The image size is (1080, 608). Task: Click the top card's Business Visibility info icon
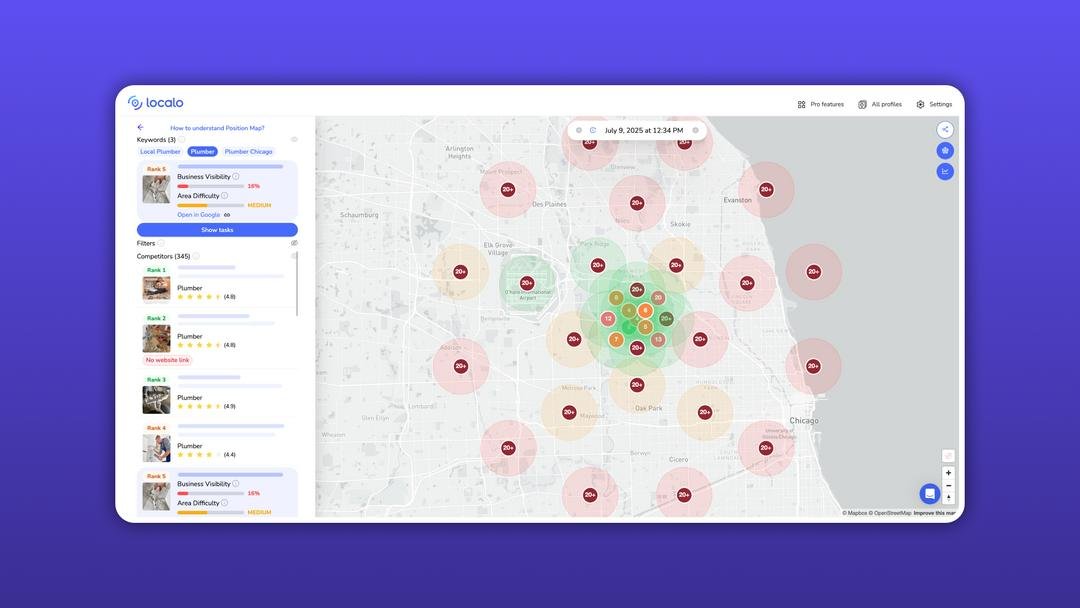236,176
